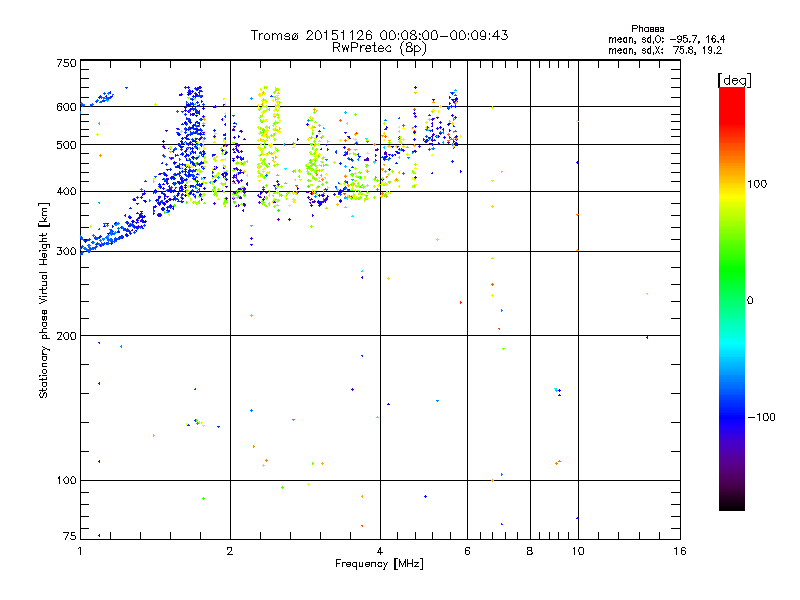
Task: Select the 'Phases' header text
Action: (x=647, y=29)
